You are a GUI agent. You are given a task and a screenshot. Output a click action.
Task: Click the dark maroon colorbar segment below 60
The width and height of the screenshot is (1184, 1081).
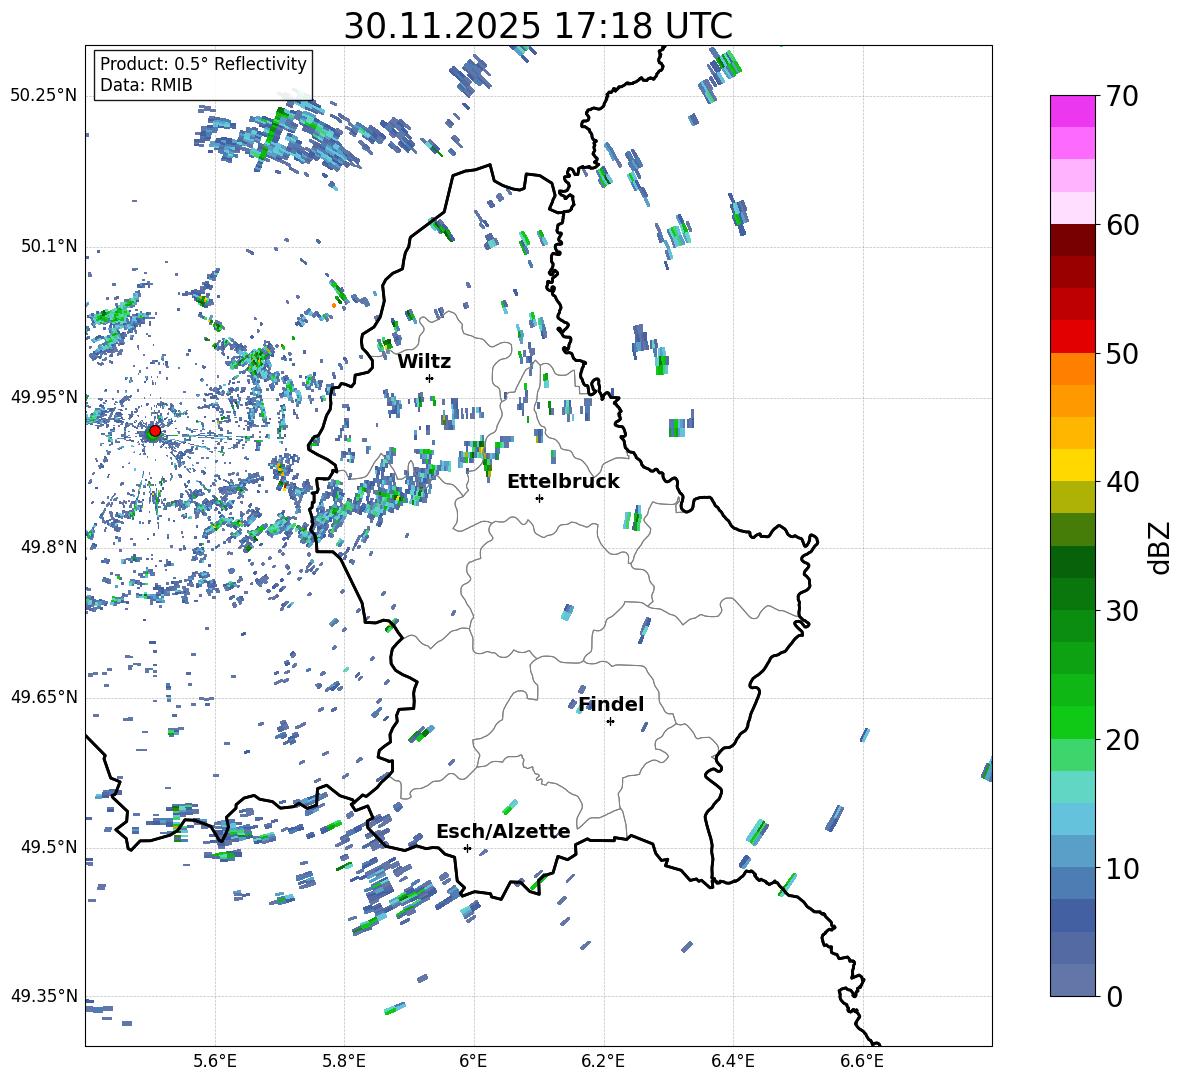click(x=1073, y=240)
